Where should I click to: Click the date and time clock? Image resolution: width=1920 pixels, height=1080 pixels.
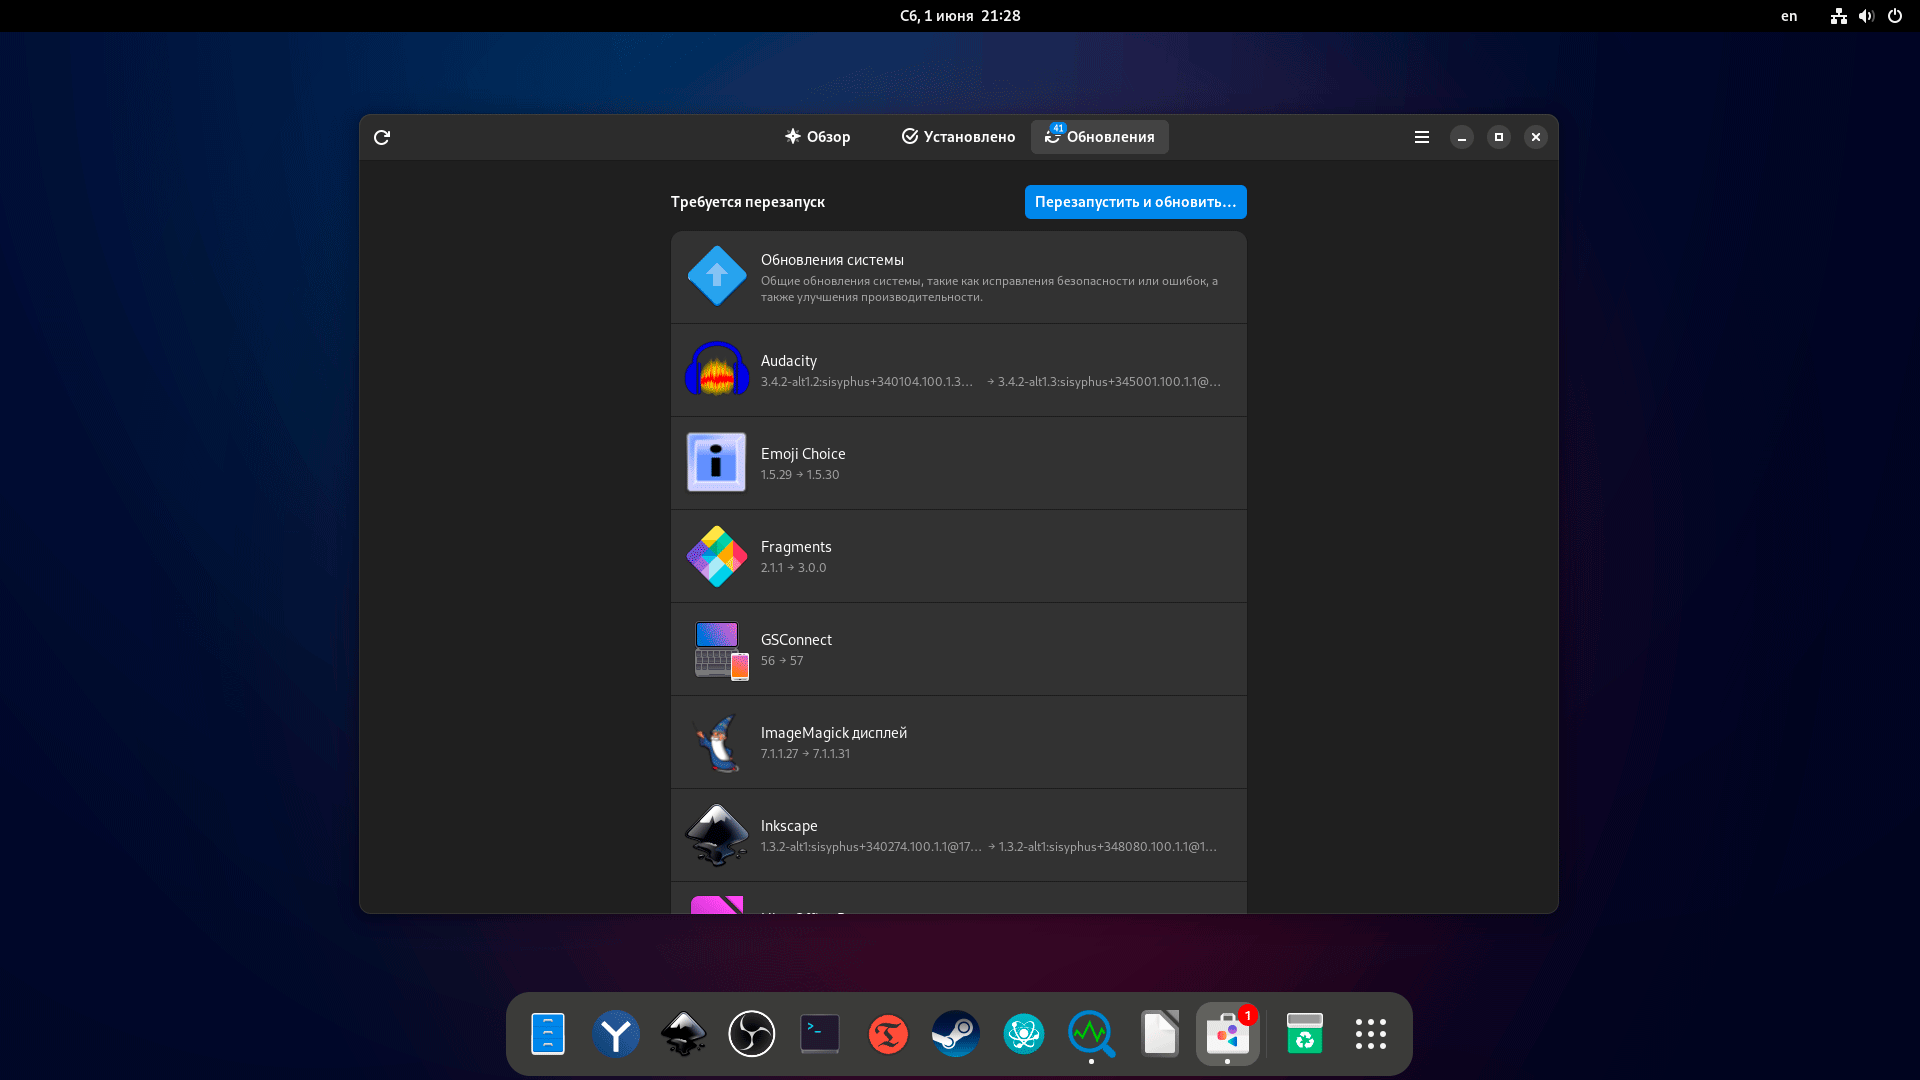pos(959,16)
